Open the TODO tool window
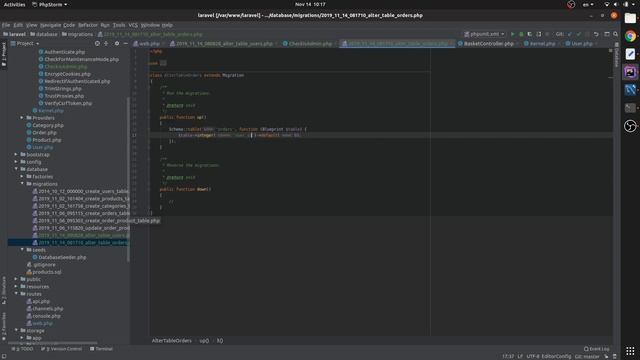Image resolution: width=640 pixels, height=360 pixels. click(x=22, y=349)
